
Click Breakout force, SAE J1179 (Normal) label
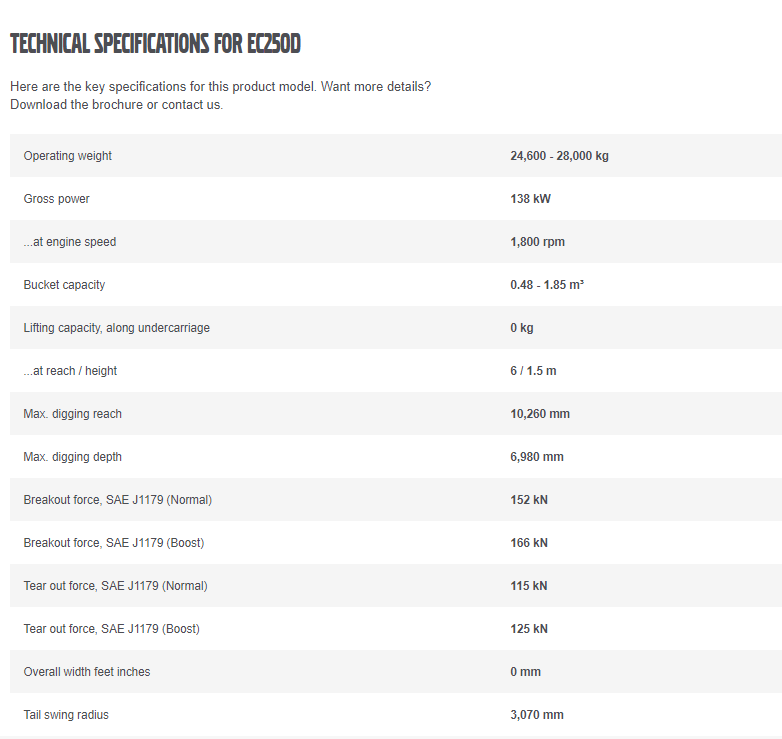click(x=118, y=500)
